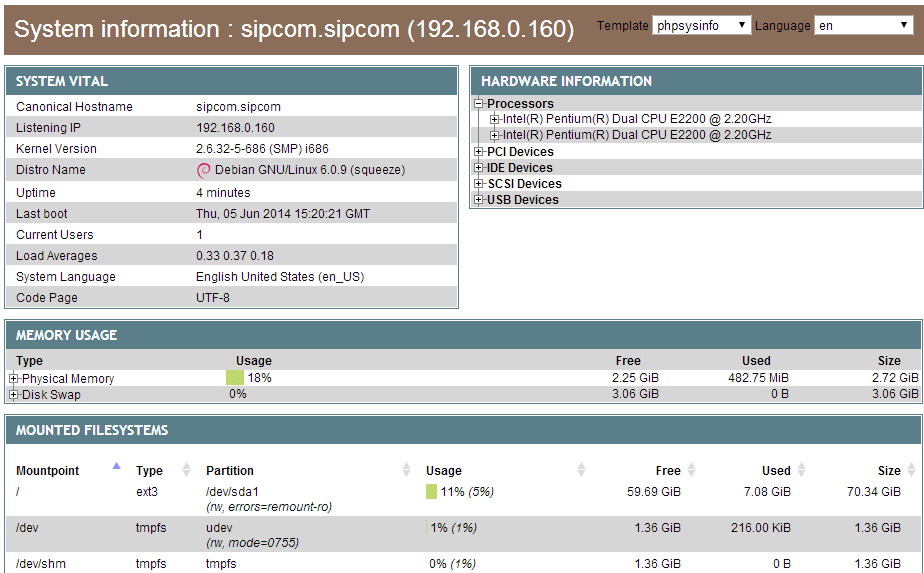Expand the USB Devices node

click(479, 200)
